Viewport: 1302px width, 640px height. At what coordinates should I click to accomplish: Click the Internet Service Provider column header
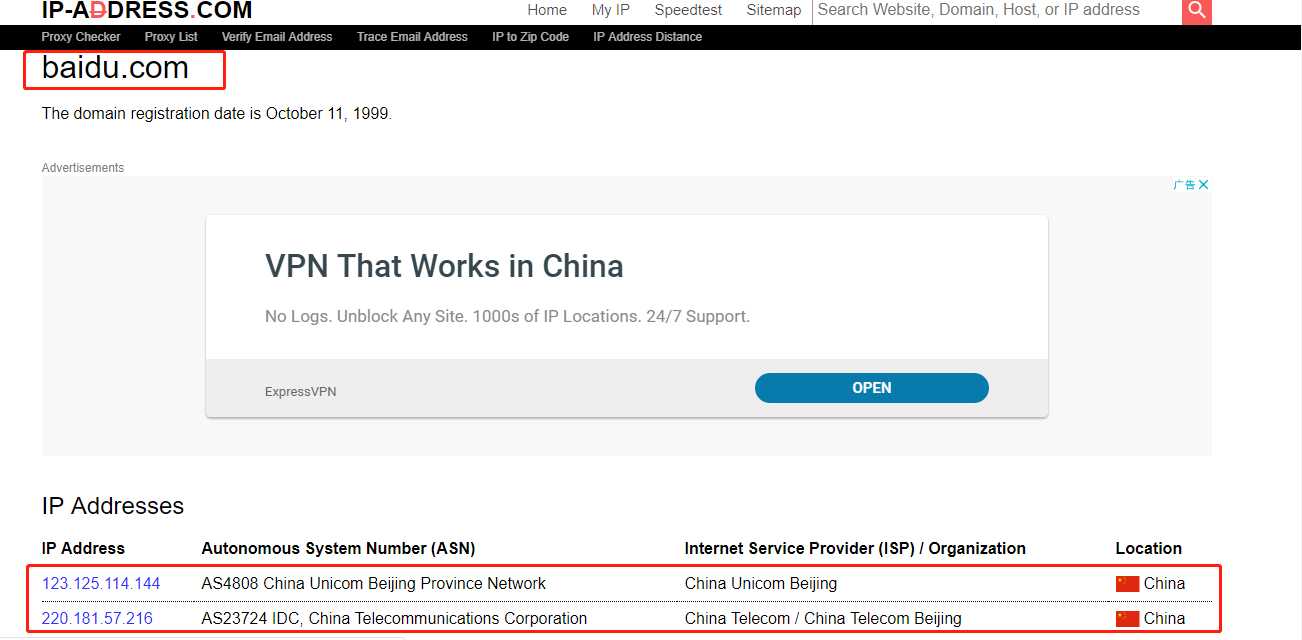click(855, 549)
